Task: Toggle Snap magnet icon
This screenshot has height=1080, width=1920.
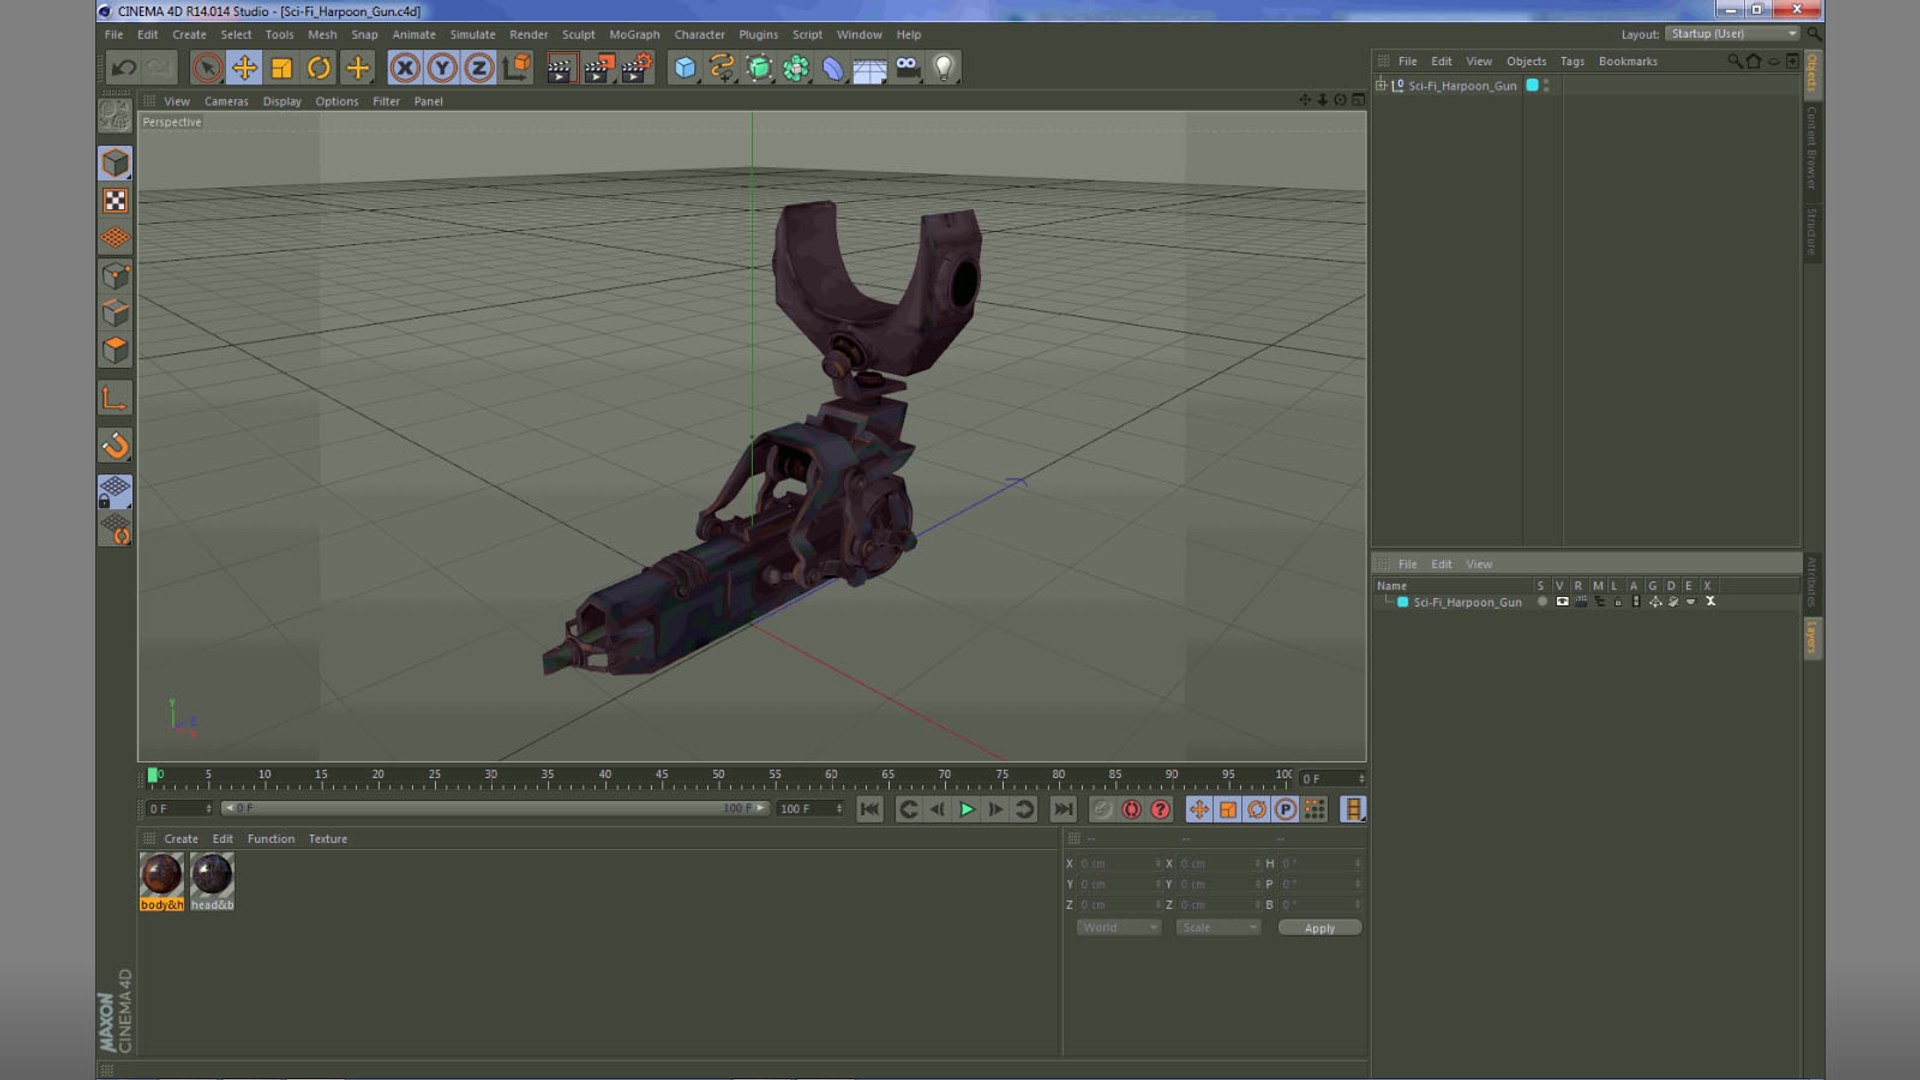Action: (115, 445)
